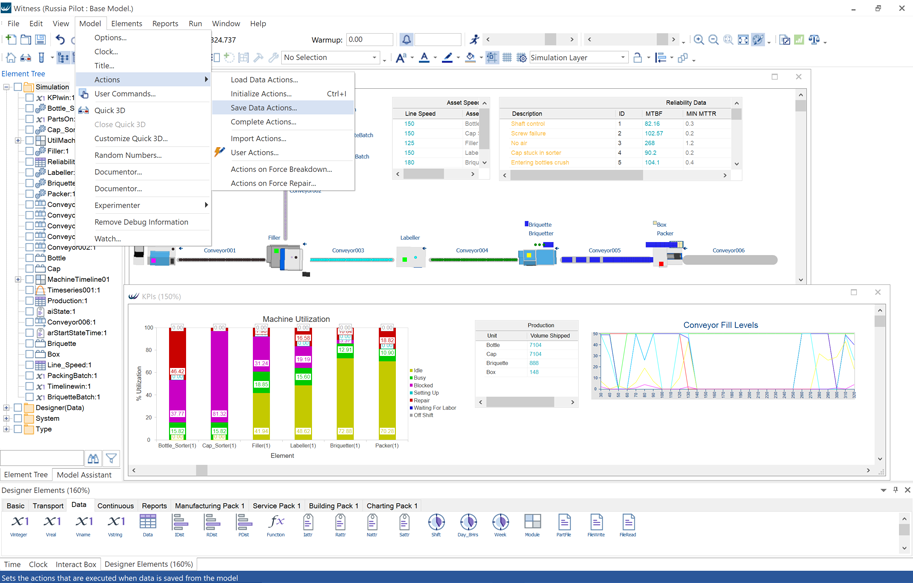The image size is (913, 583).
Task: Expand the Type tree node
Action: 6,429
